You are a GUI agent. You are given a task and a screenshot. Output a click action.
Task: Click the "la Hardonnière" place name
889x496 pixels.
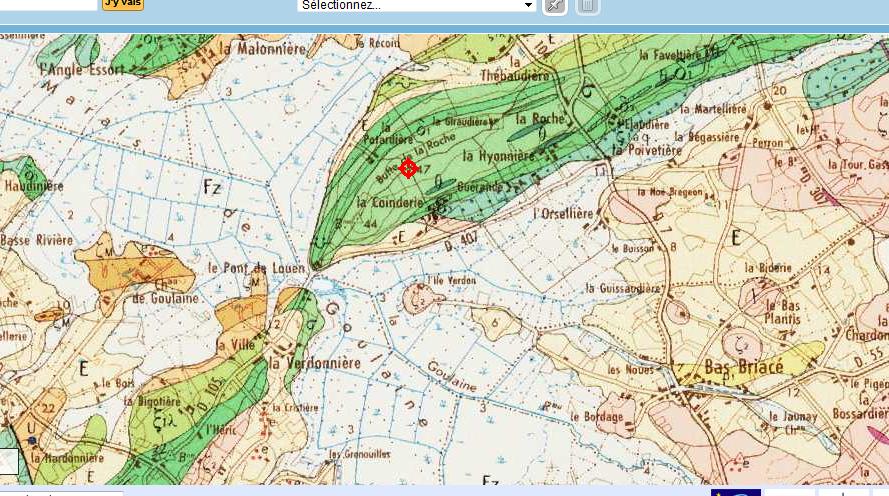[67, 457]
